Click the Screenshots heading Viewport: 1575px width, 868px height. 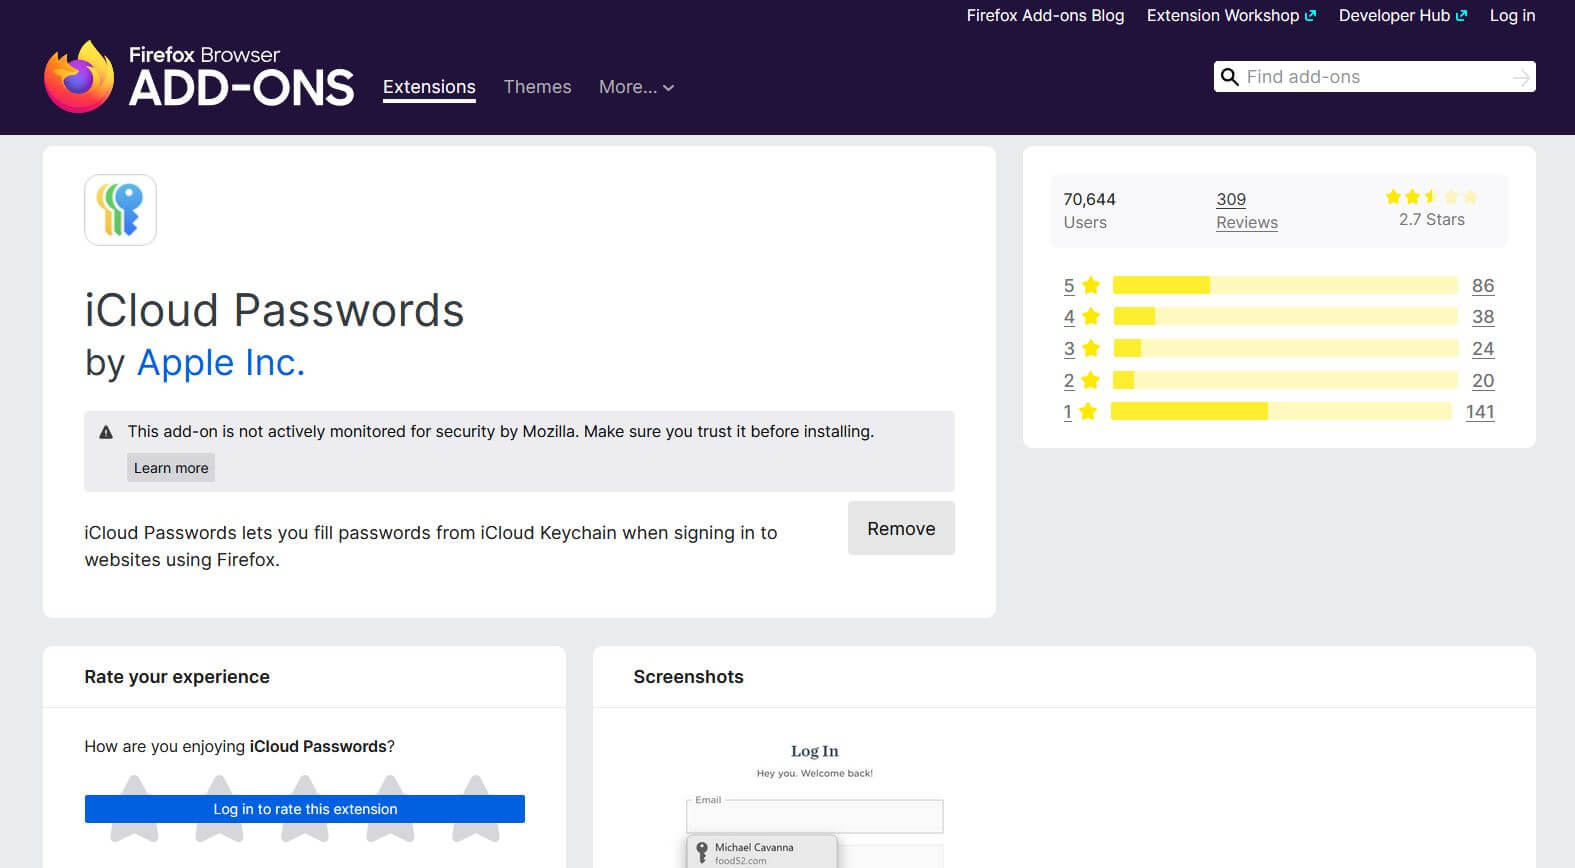688,677
